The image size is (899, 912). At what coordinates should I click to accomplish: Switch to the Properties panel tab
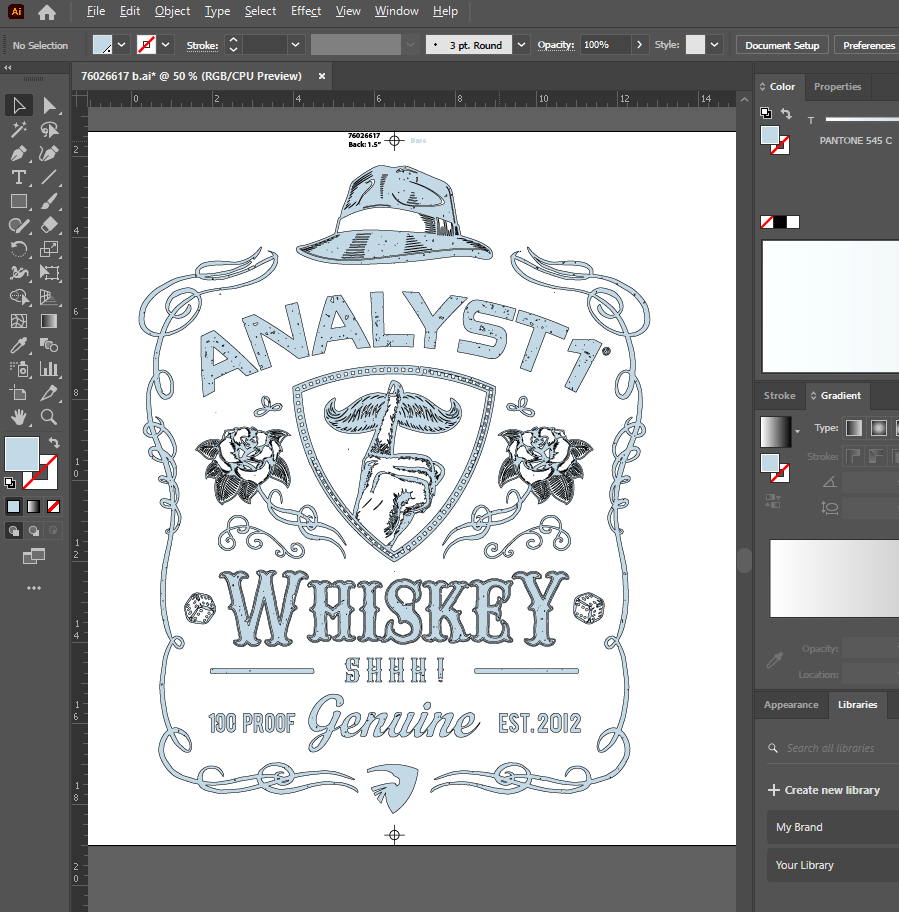[837, 87]
